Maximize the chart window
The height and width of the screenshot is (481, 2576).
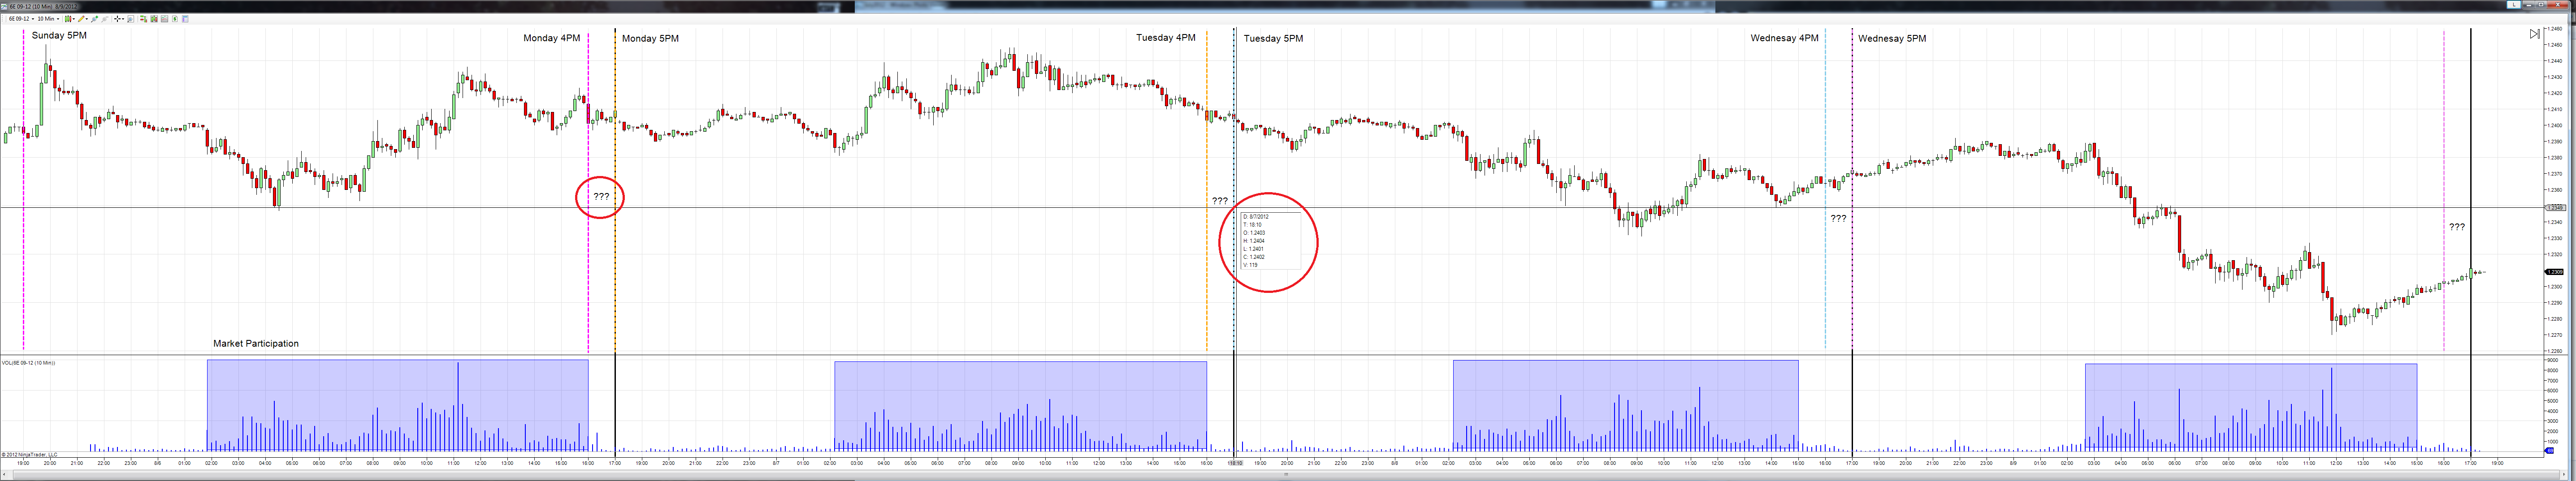[2541, 5]
